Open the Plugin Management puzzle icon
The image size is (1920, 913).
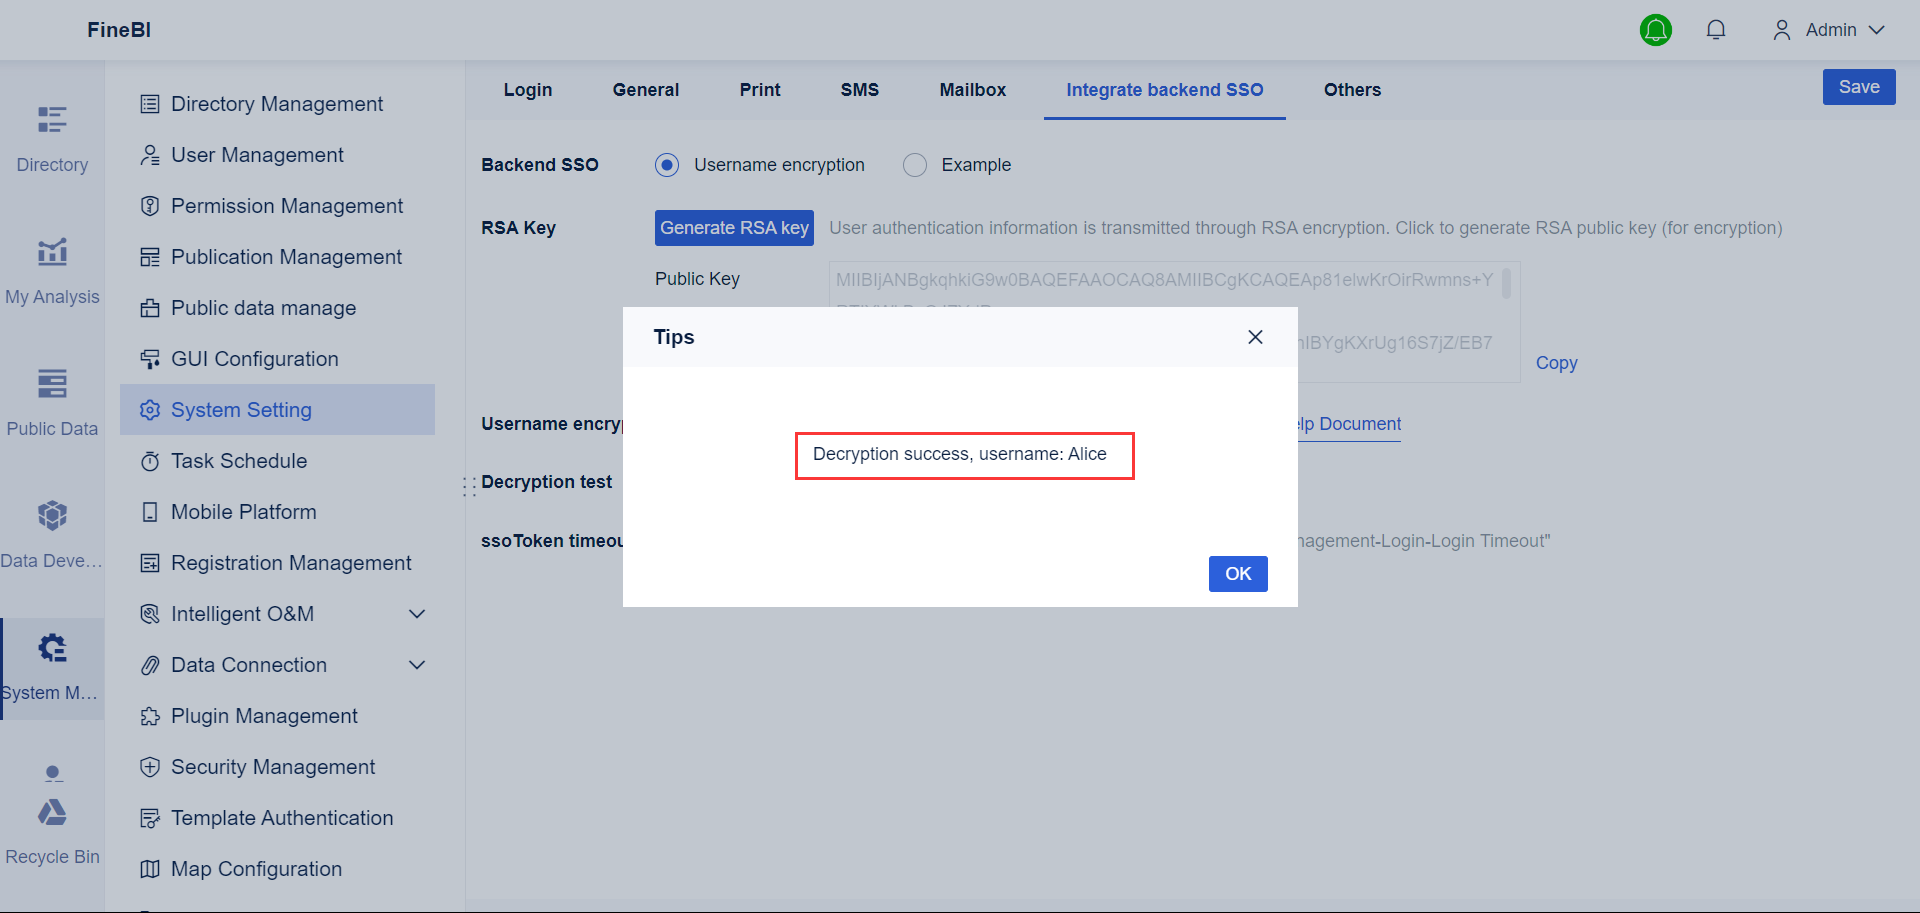(x=150, y=715)
